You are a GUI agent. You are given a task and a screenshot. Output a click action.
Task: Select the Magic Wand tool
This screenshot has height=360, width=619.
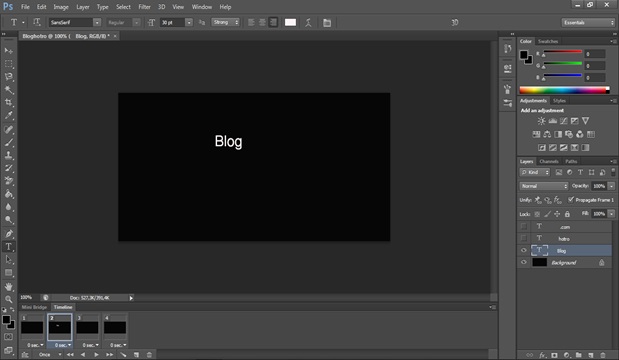click(x=9, y=90)
